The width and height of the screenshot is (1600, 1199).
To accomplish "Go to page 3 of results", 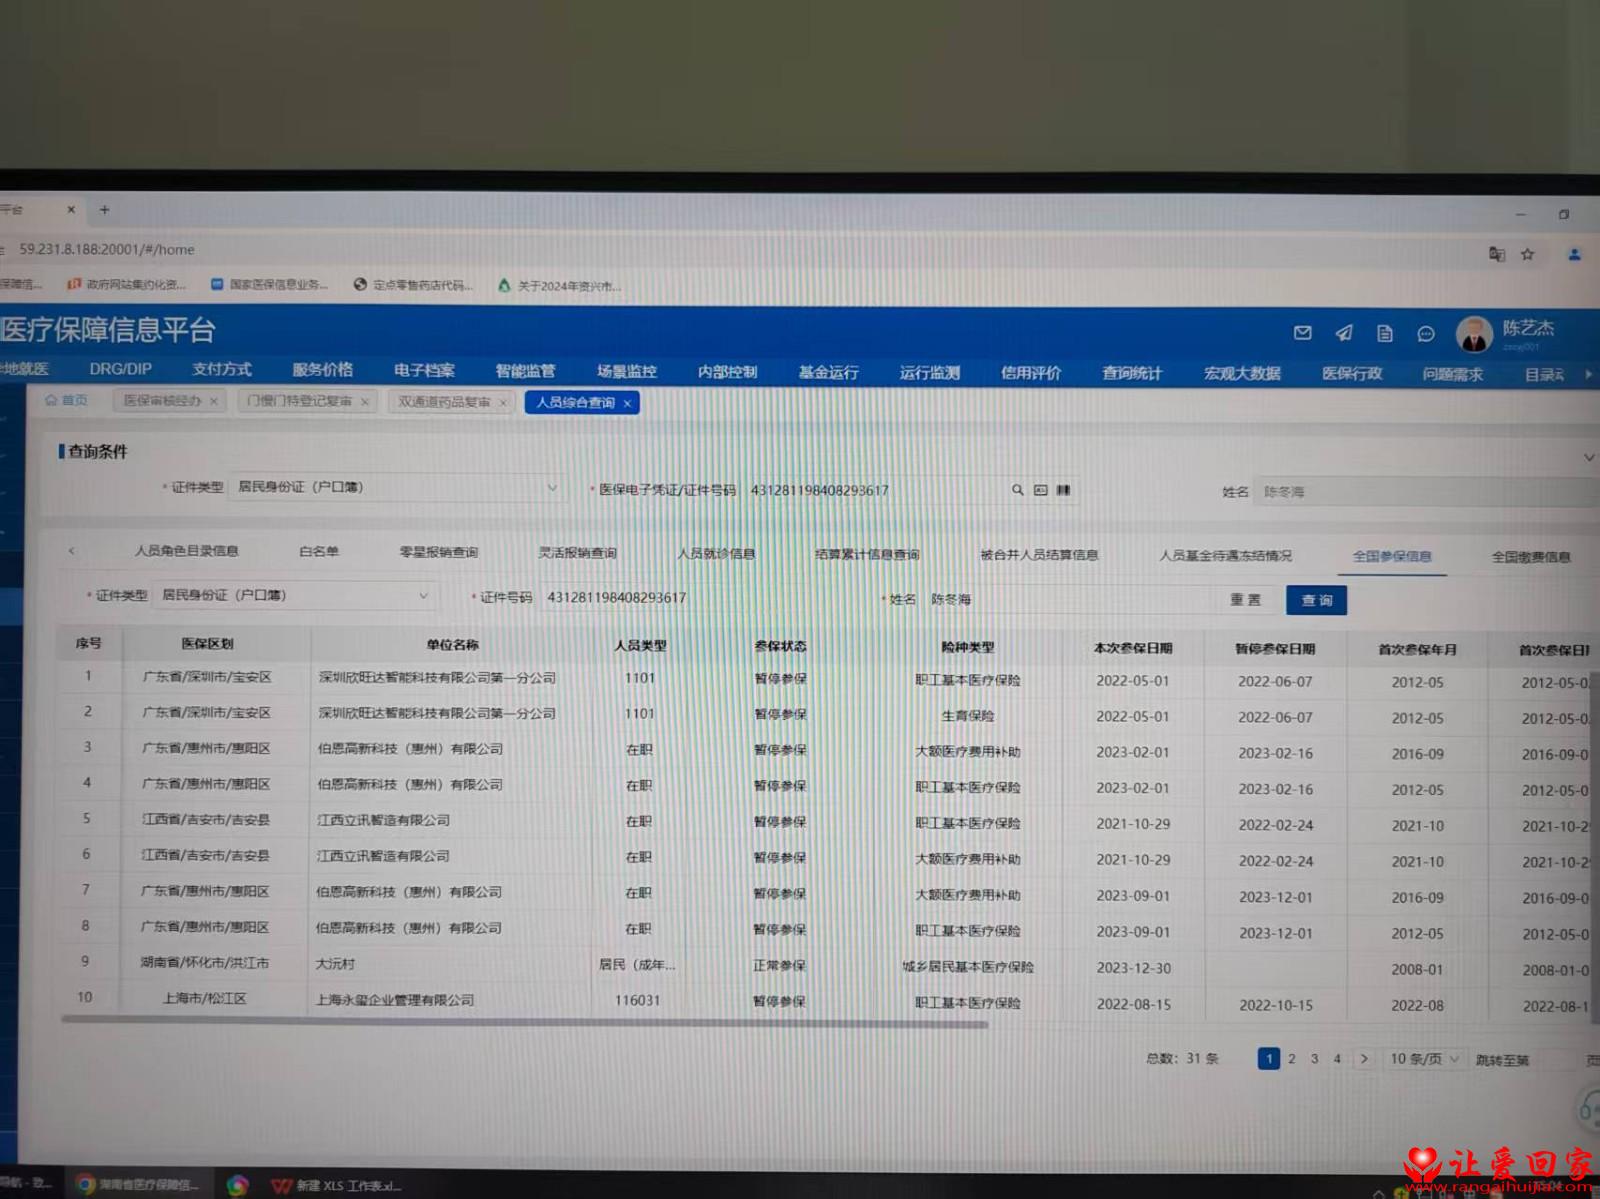I will click(x=1314, y=1058).
